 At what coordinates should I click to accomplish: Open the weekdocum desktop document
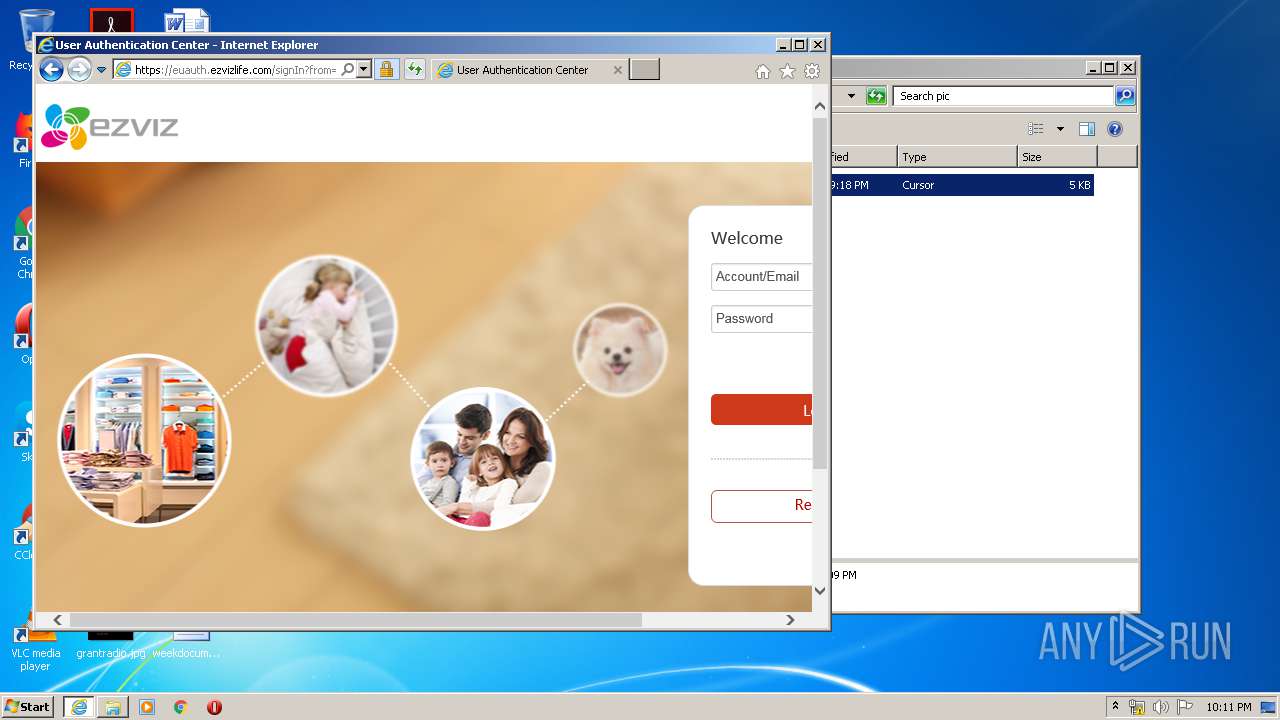point(186,645)
